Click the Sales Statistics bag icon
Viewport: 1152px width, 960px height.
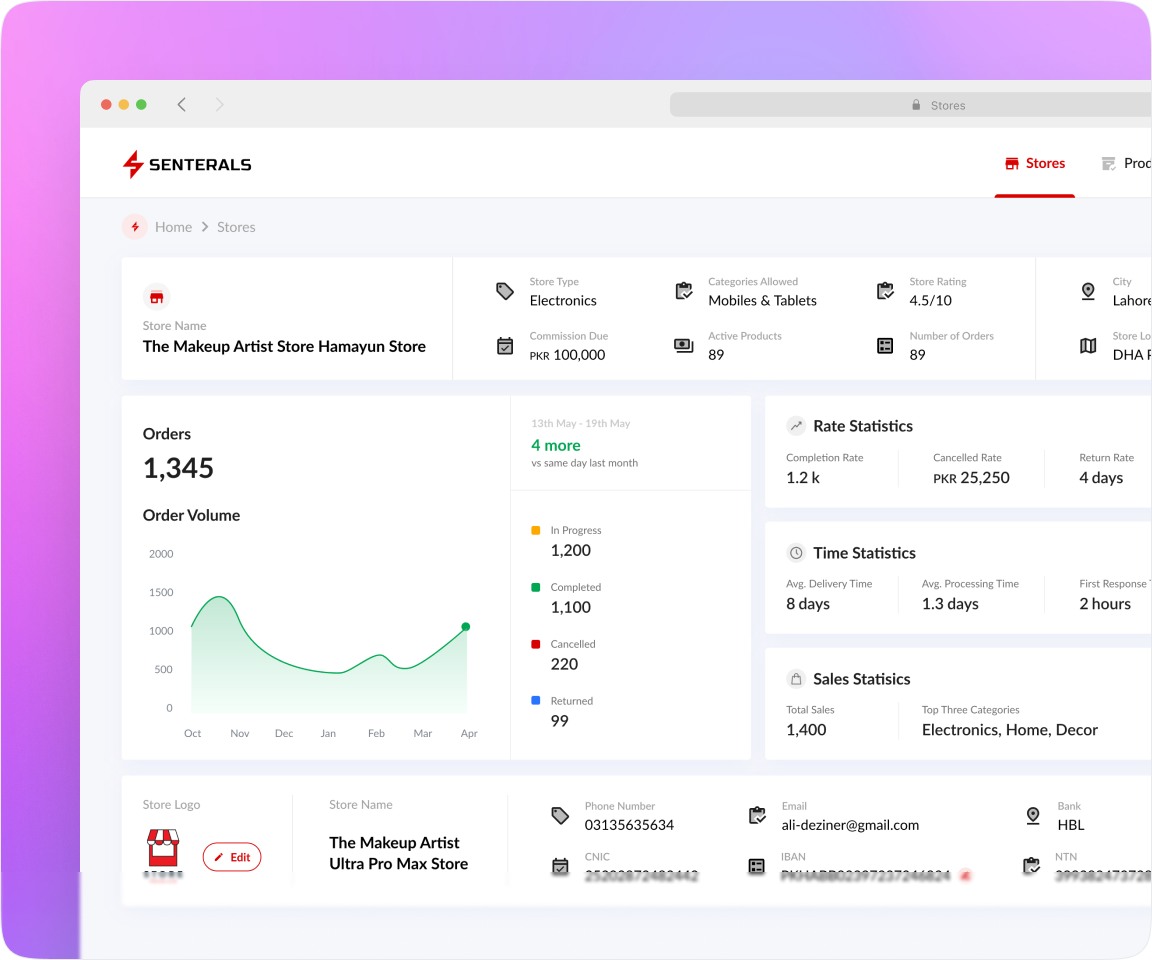pos(796,679)
